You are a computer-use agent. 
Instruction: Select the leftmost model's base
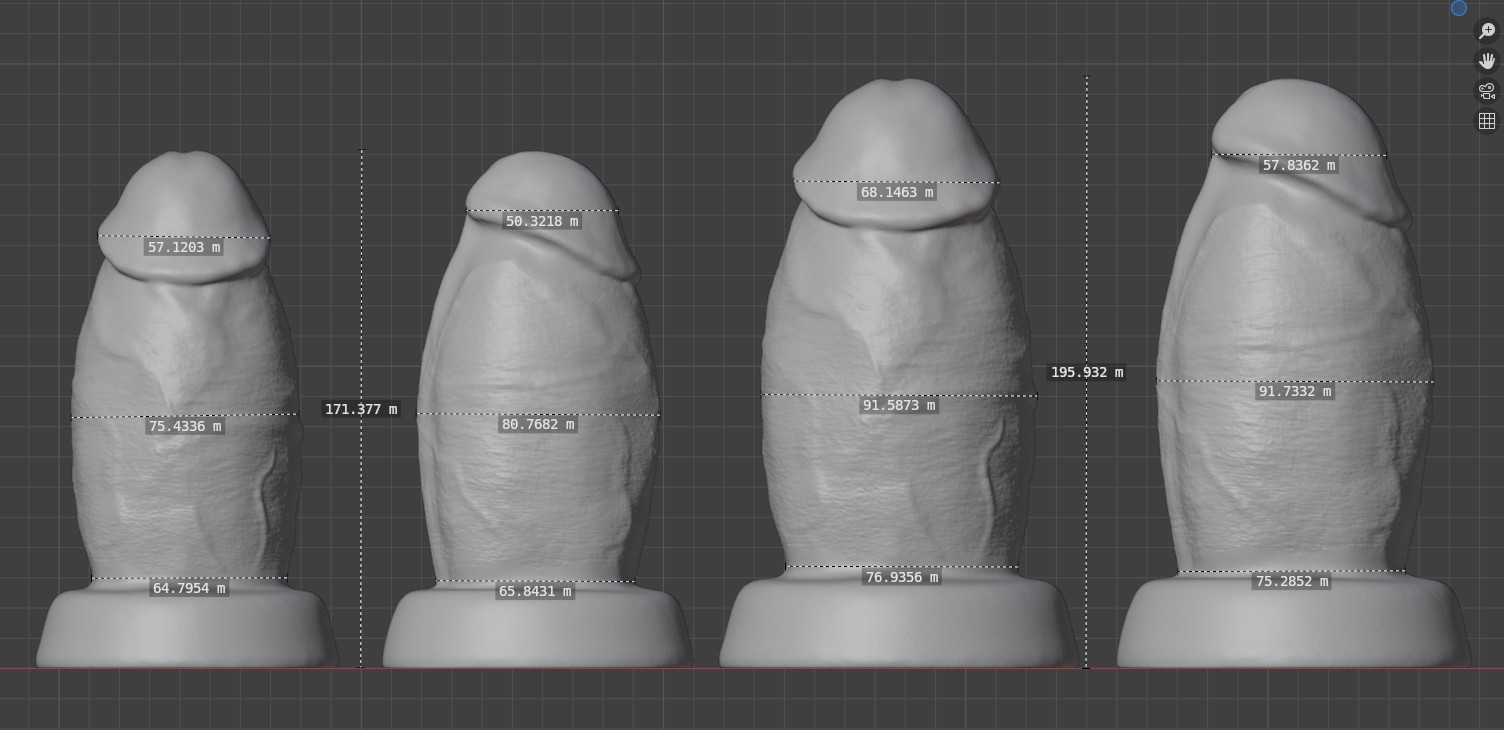click(185, 630)
